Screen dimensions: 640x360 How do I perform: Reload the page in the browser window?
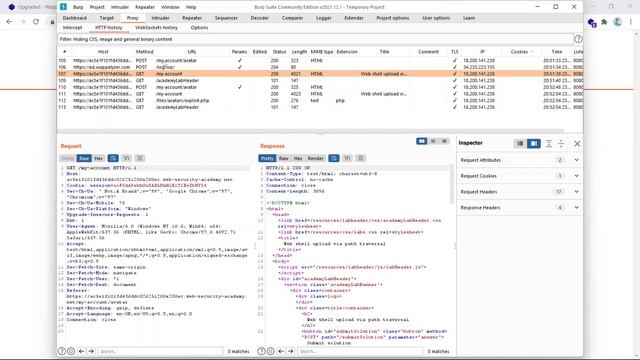pos(36,22)
